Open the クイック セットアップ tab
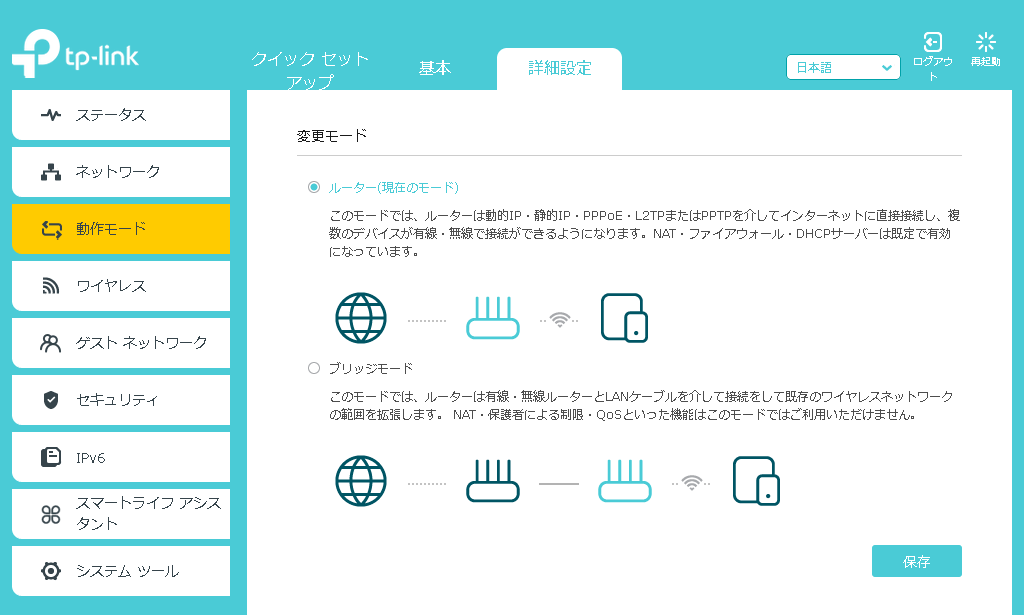This screenshot has height=615, width=1024. tap(310, 70)
